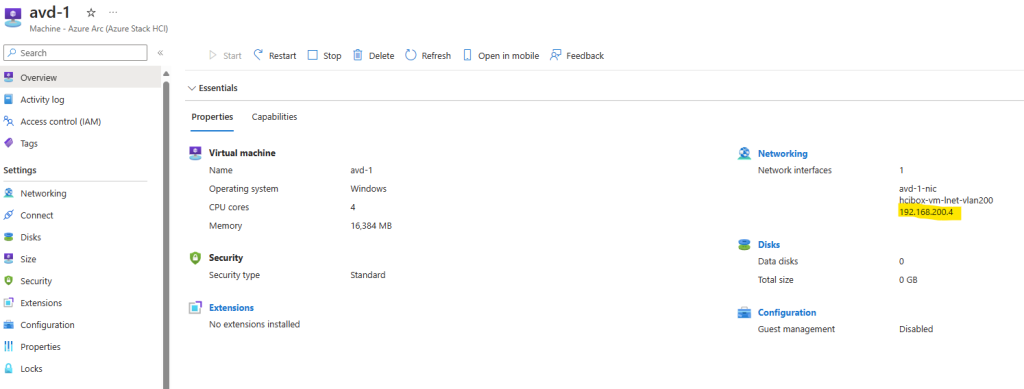Click the Configuration toolbox sidebar icon
Viewport: 1024px width, 389px height.
pos(8,325)
